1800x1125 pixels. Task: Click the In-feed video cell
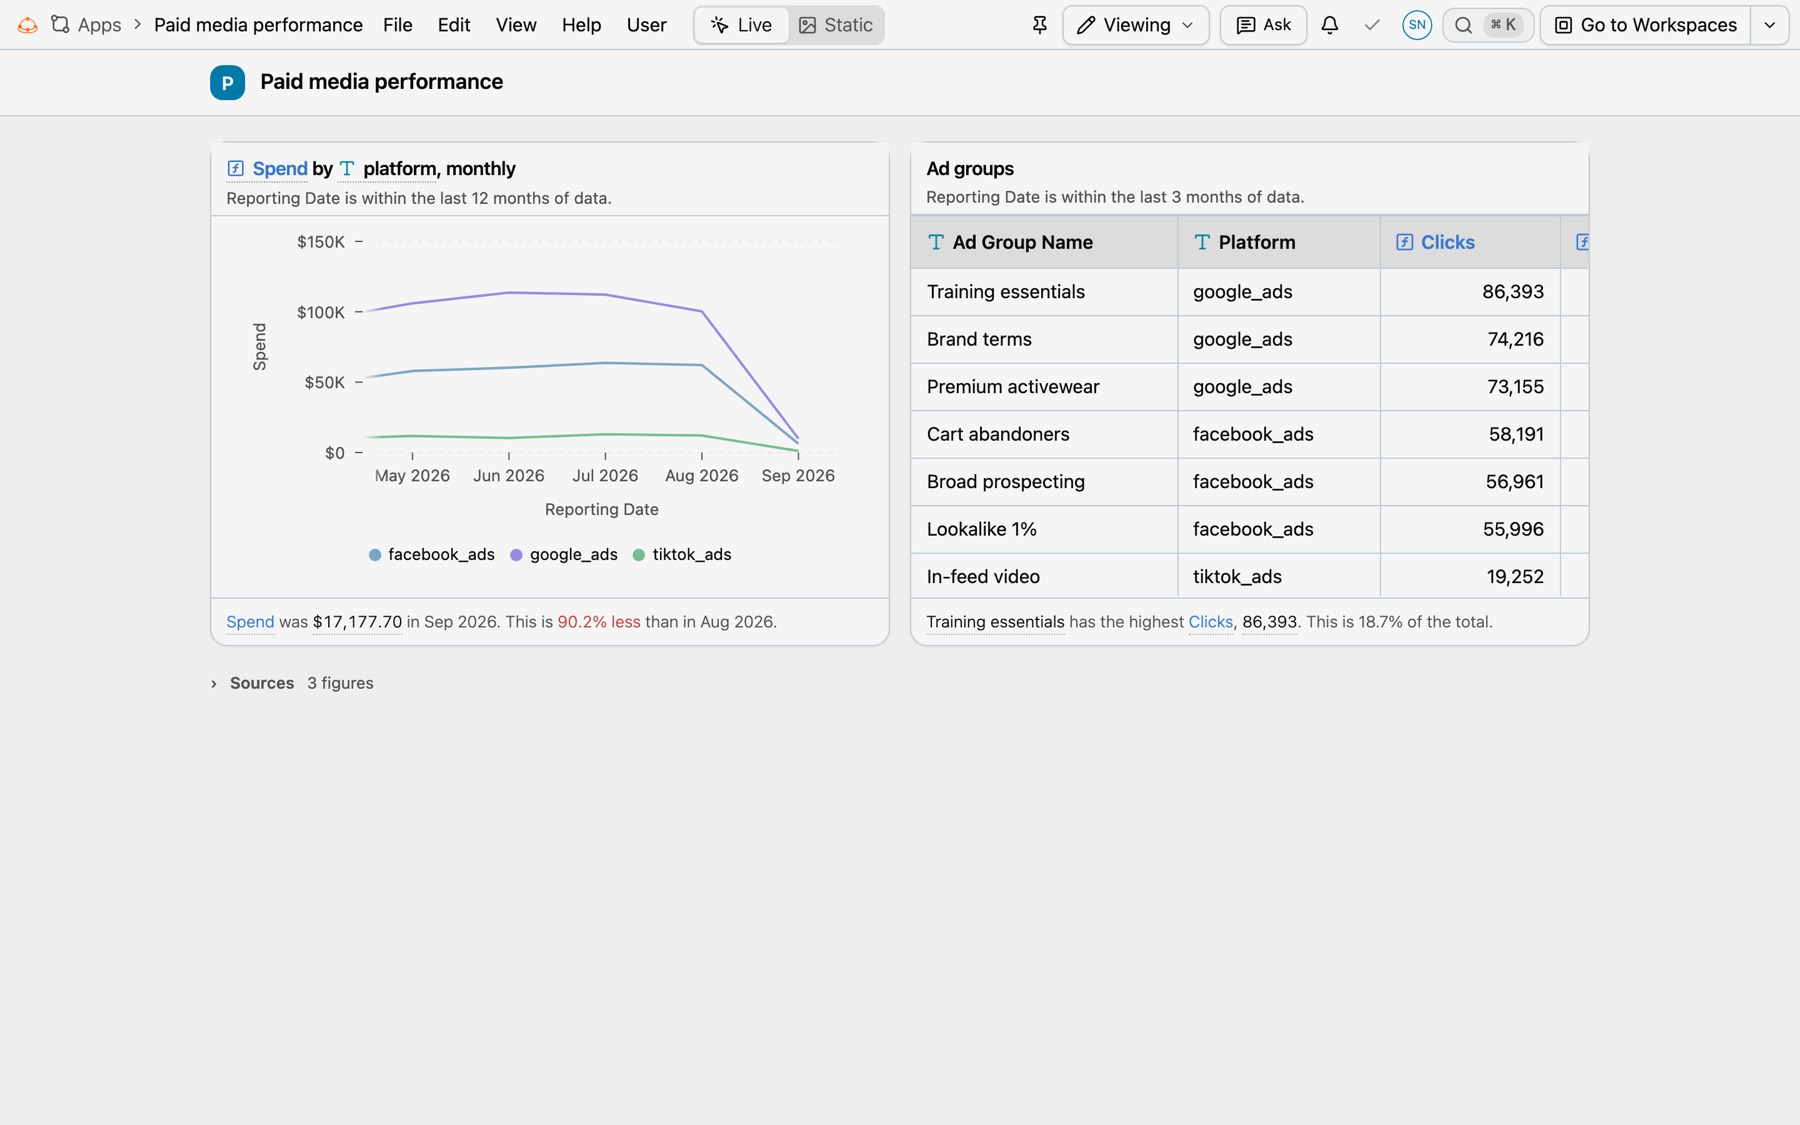click(1044, 576)
